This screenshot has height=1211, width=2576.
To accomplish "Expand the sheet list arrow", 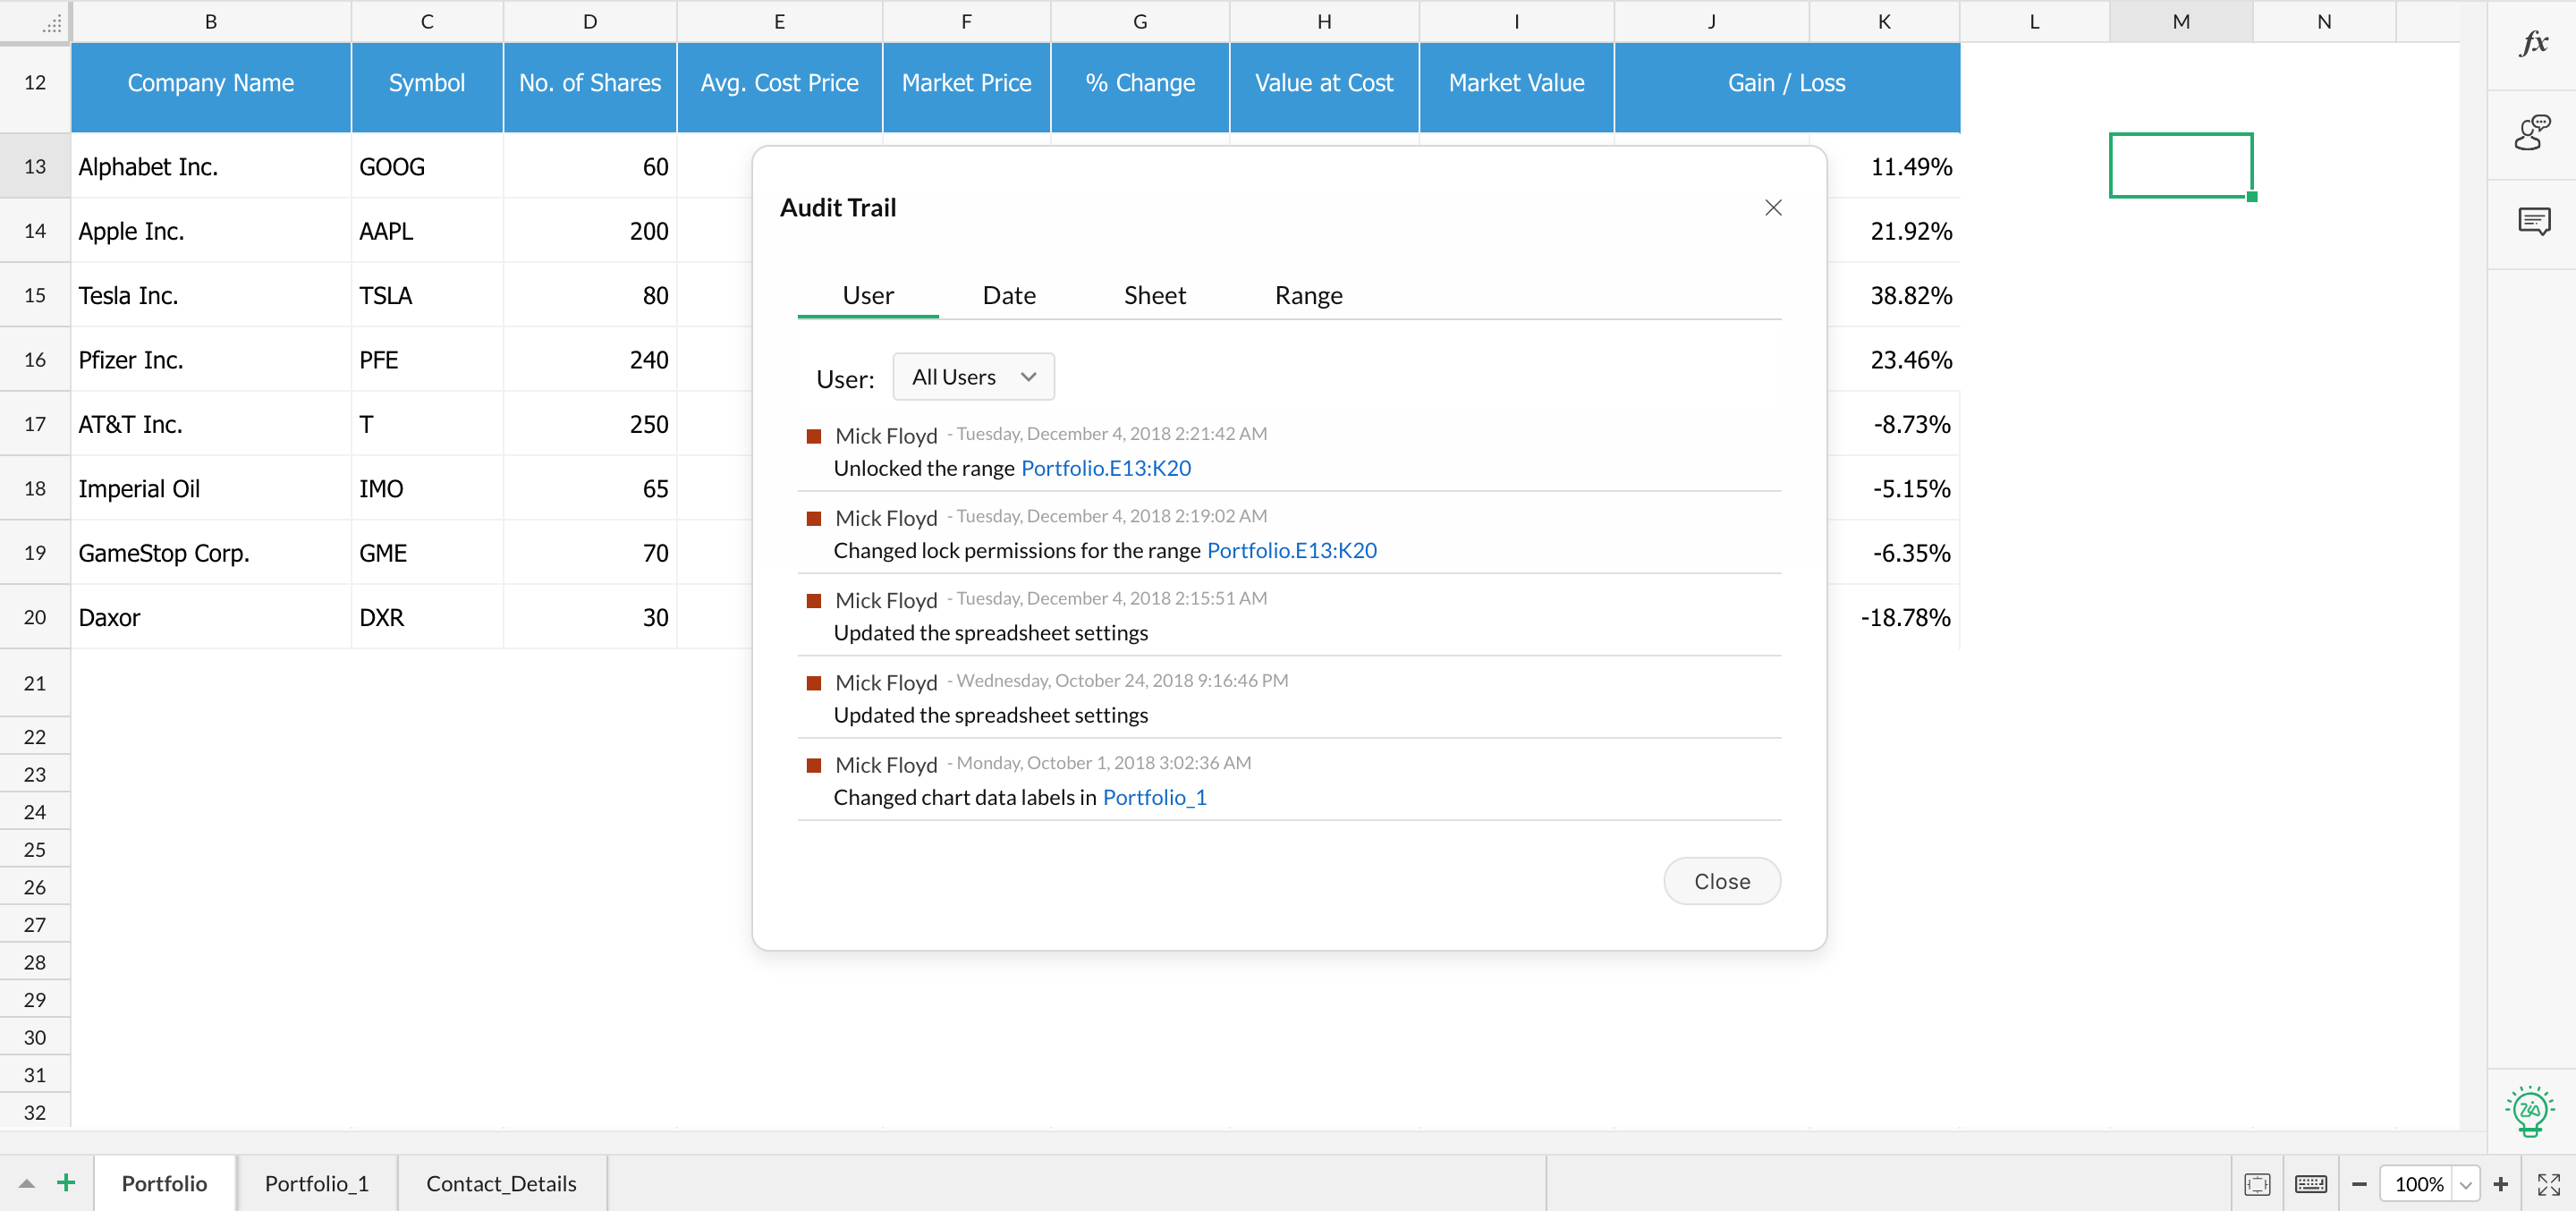I will (27, 1184).
